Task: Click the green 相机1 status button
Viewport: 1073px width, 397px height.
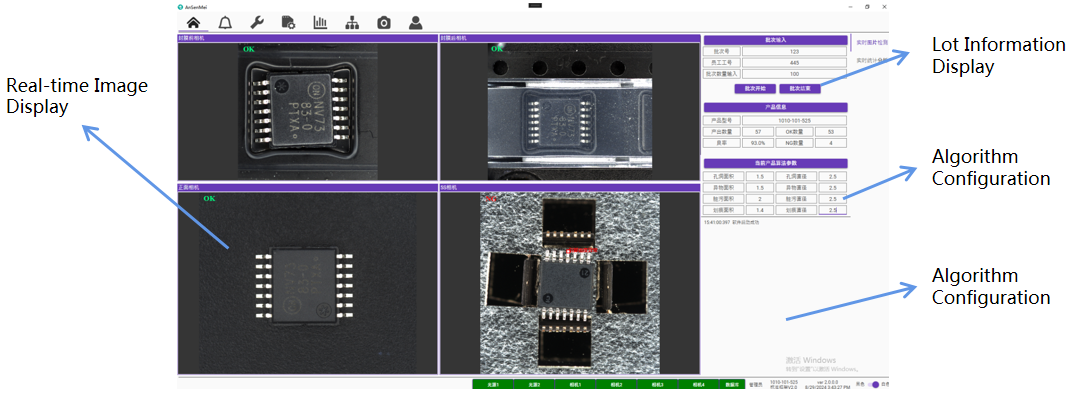Action: coord(575,385)
